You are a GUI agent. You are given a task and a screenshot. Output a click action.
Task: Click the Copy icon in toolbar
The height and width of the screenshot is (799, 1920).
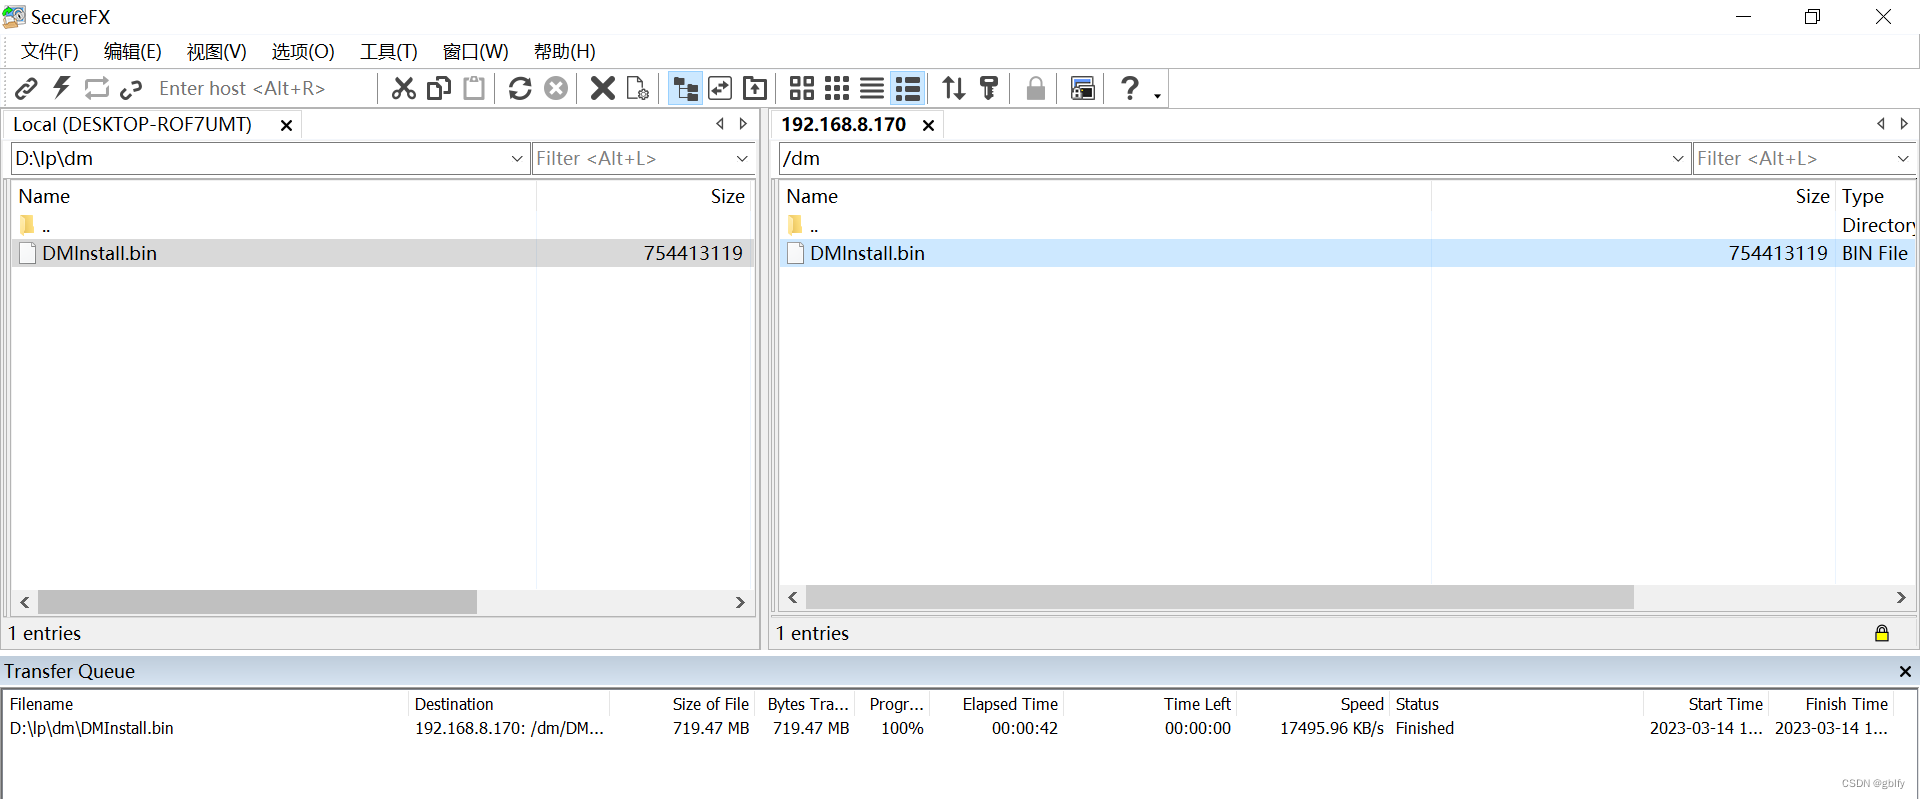point(439,88)
